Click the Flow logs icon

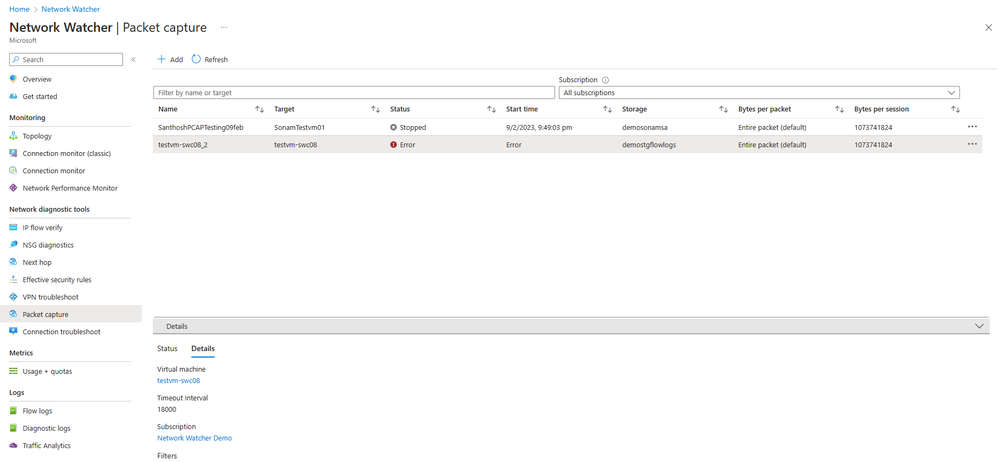[13, 410]
